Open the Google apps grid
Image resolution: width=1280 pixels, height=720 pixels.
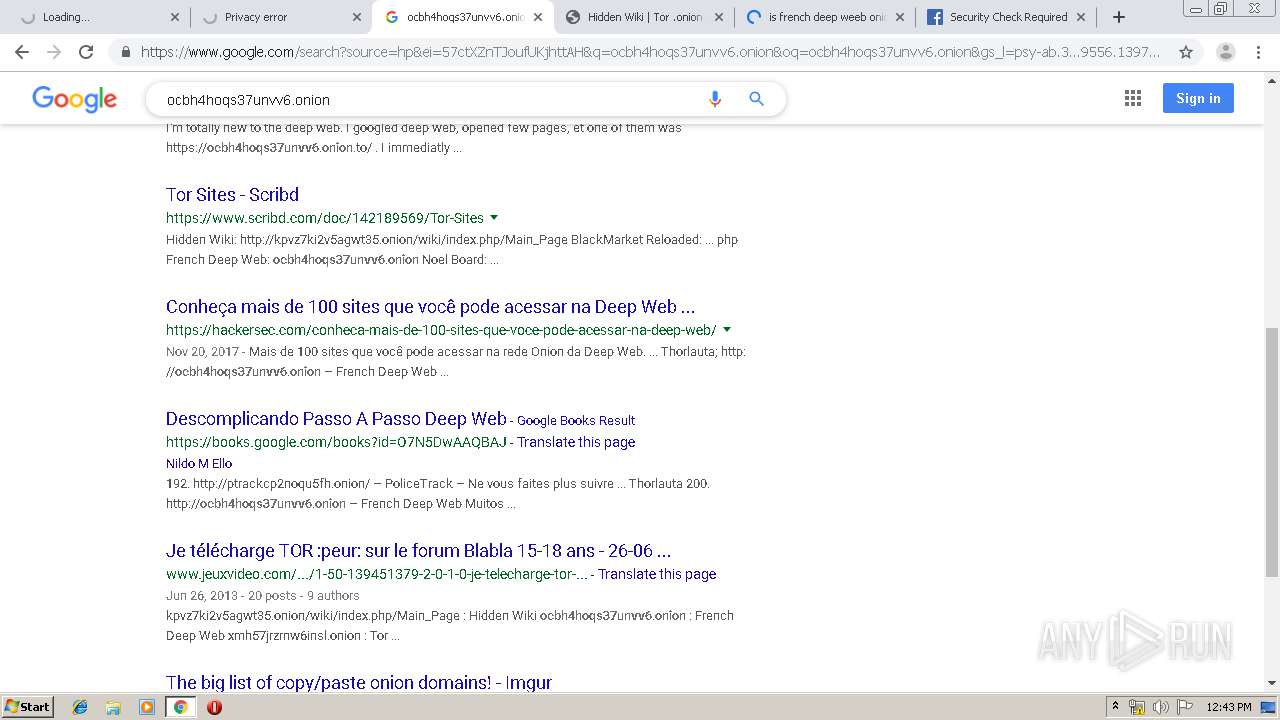[1133, 98]
